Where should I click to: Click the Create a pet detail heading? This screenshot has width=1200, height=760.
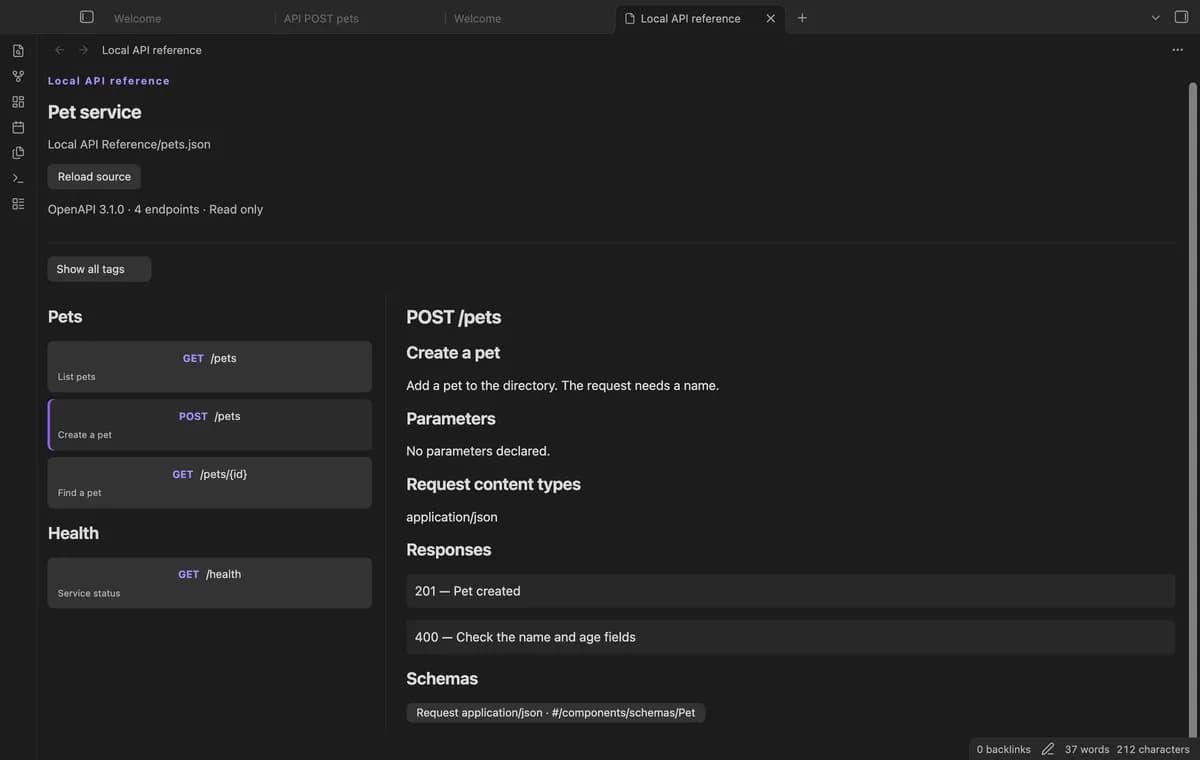click(x=453, y=353)
